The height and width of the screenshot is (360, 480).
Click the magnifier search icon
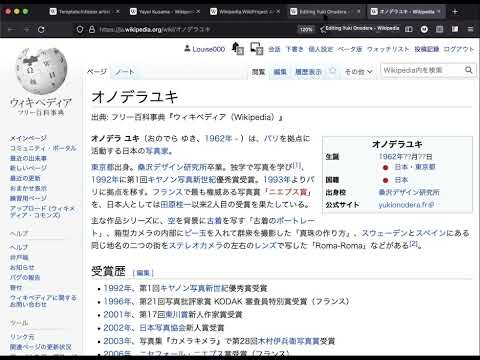[469, 70]
